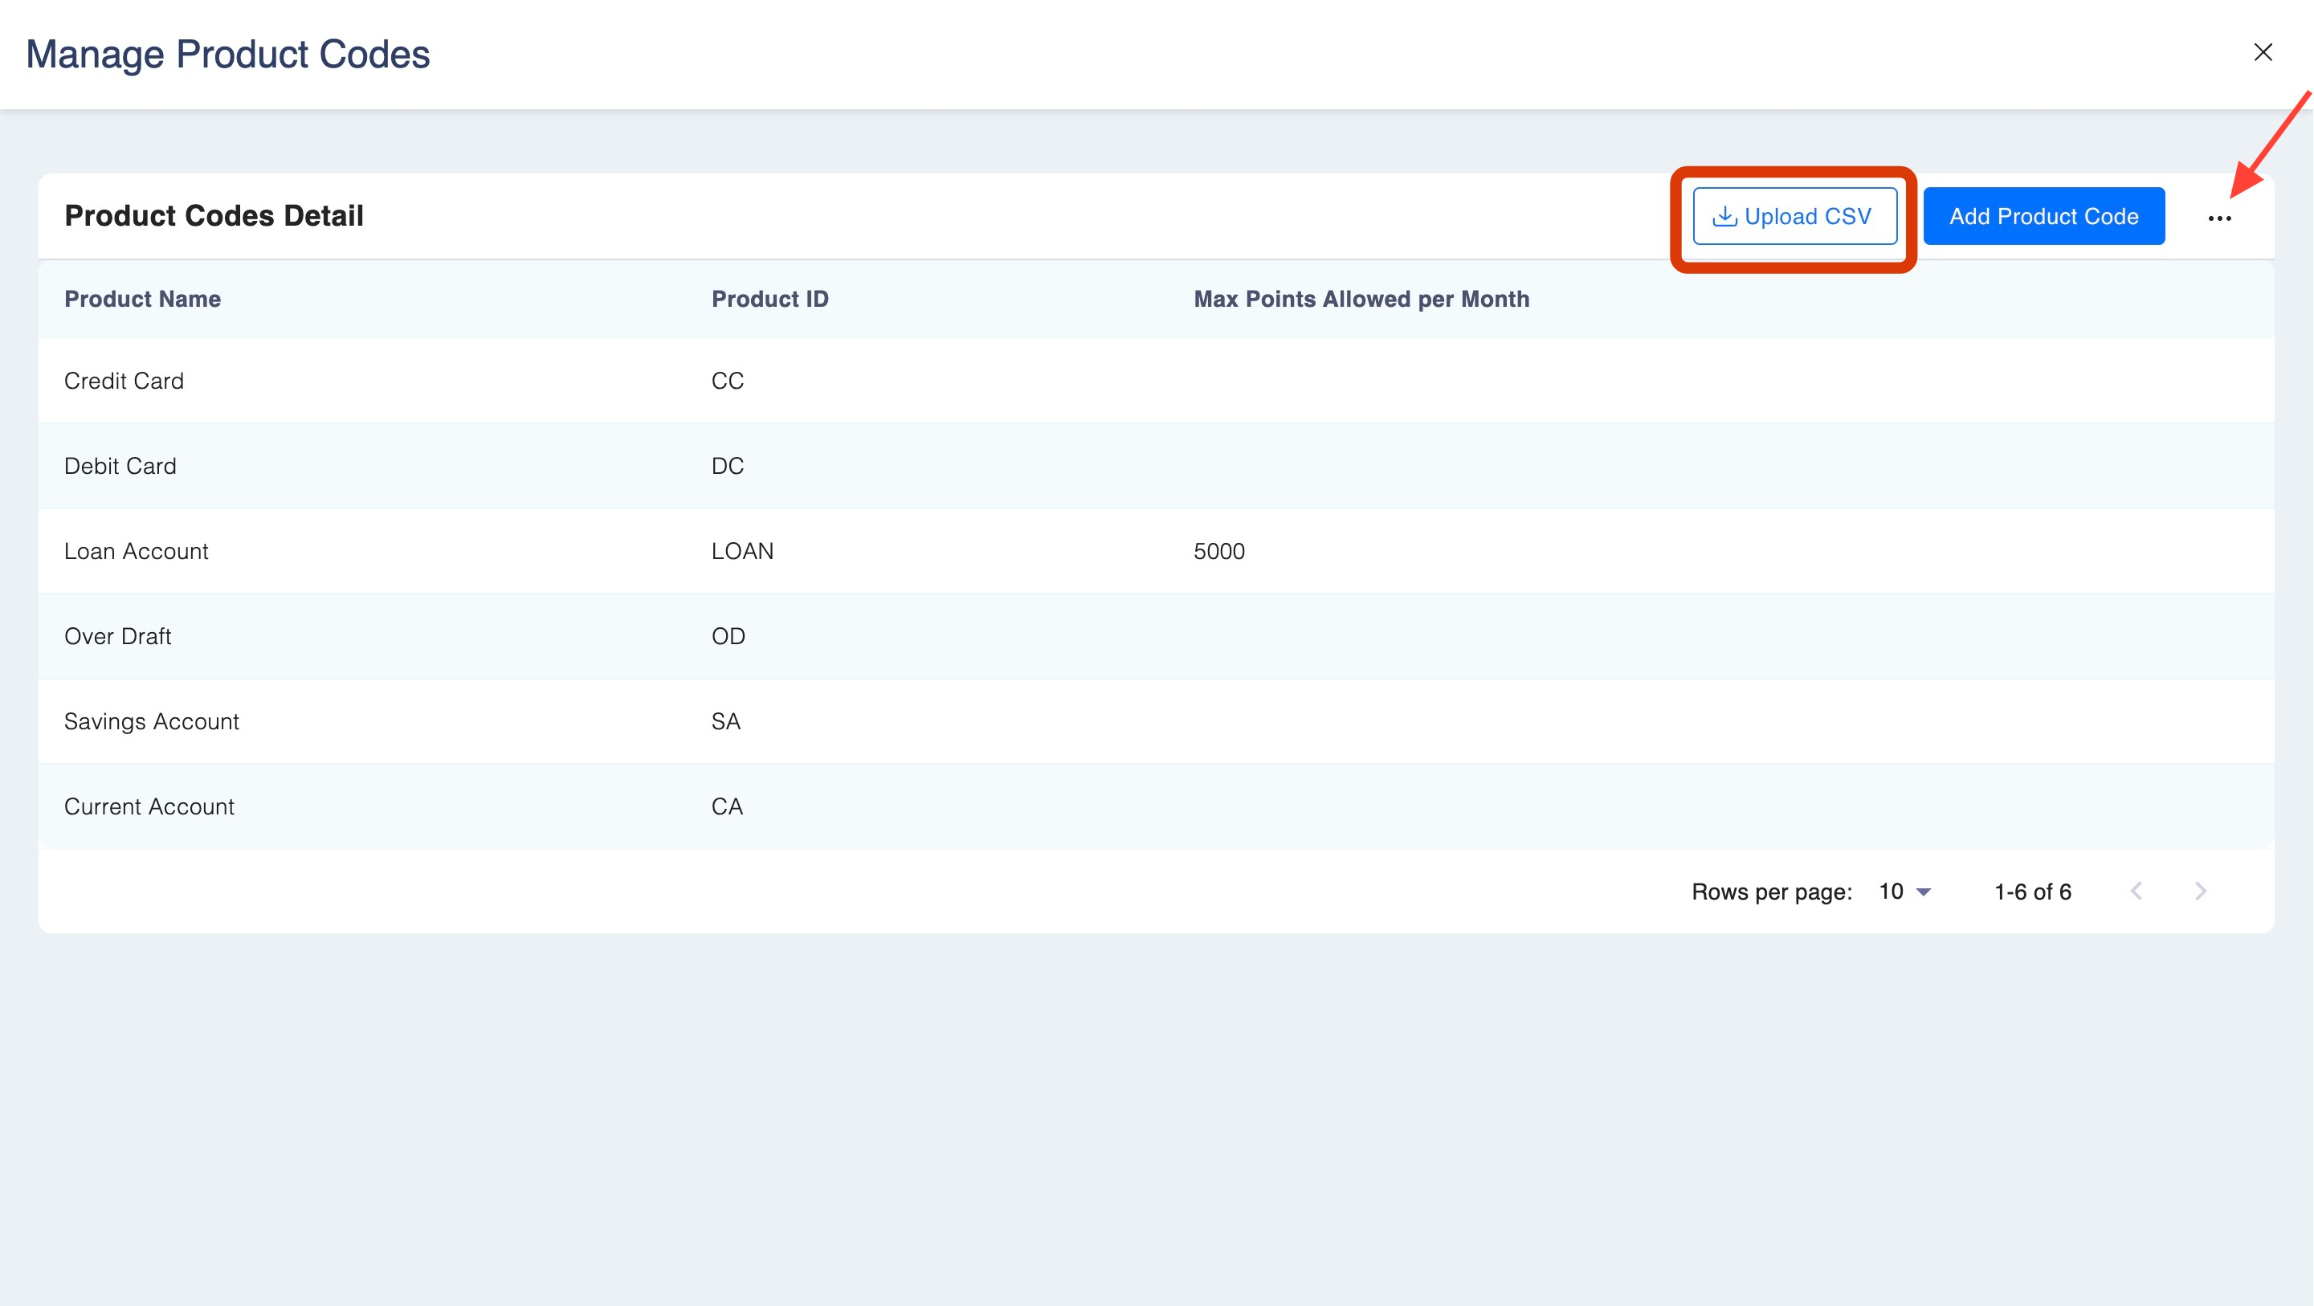Click the Product Name column header
Screen dimensions: 2314x1306
point(142,299)
